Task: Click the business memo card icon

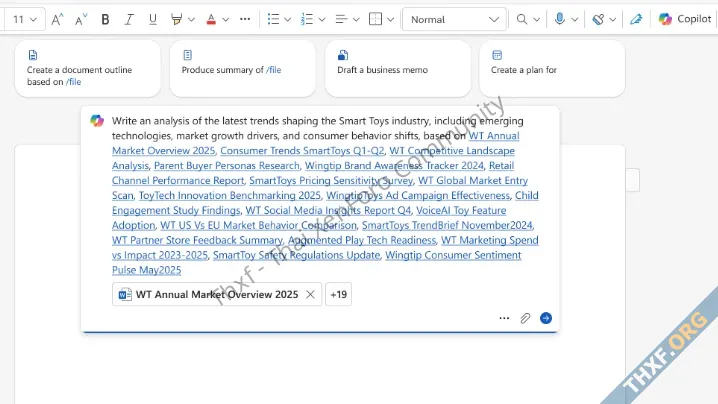Action: [x=343, y=55]
